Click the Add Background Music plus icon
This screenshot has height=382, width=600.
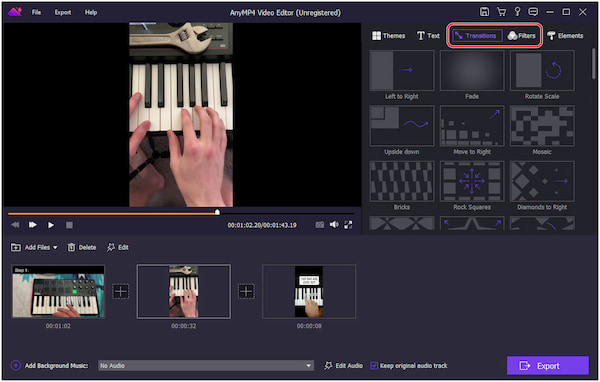pos(16,366)
